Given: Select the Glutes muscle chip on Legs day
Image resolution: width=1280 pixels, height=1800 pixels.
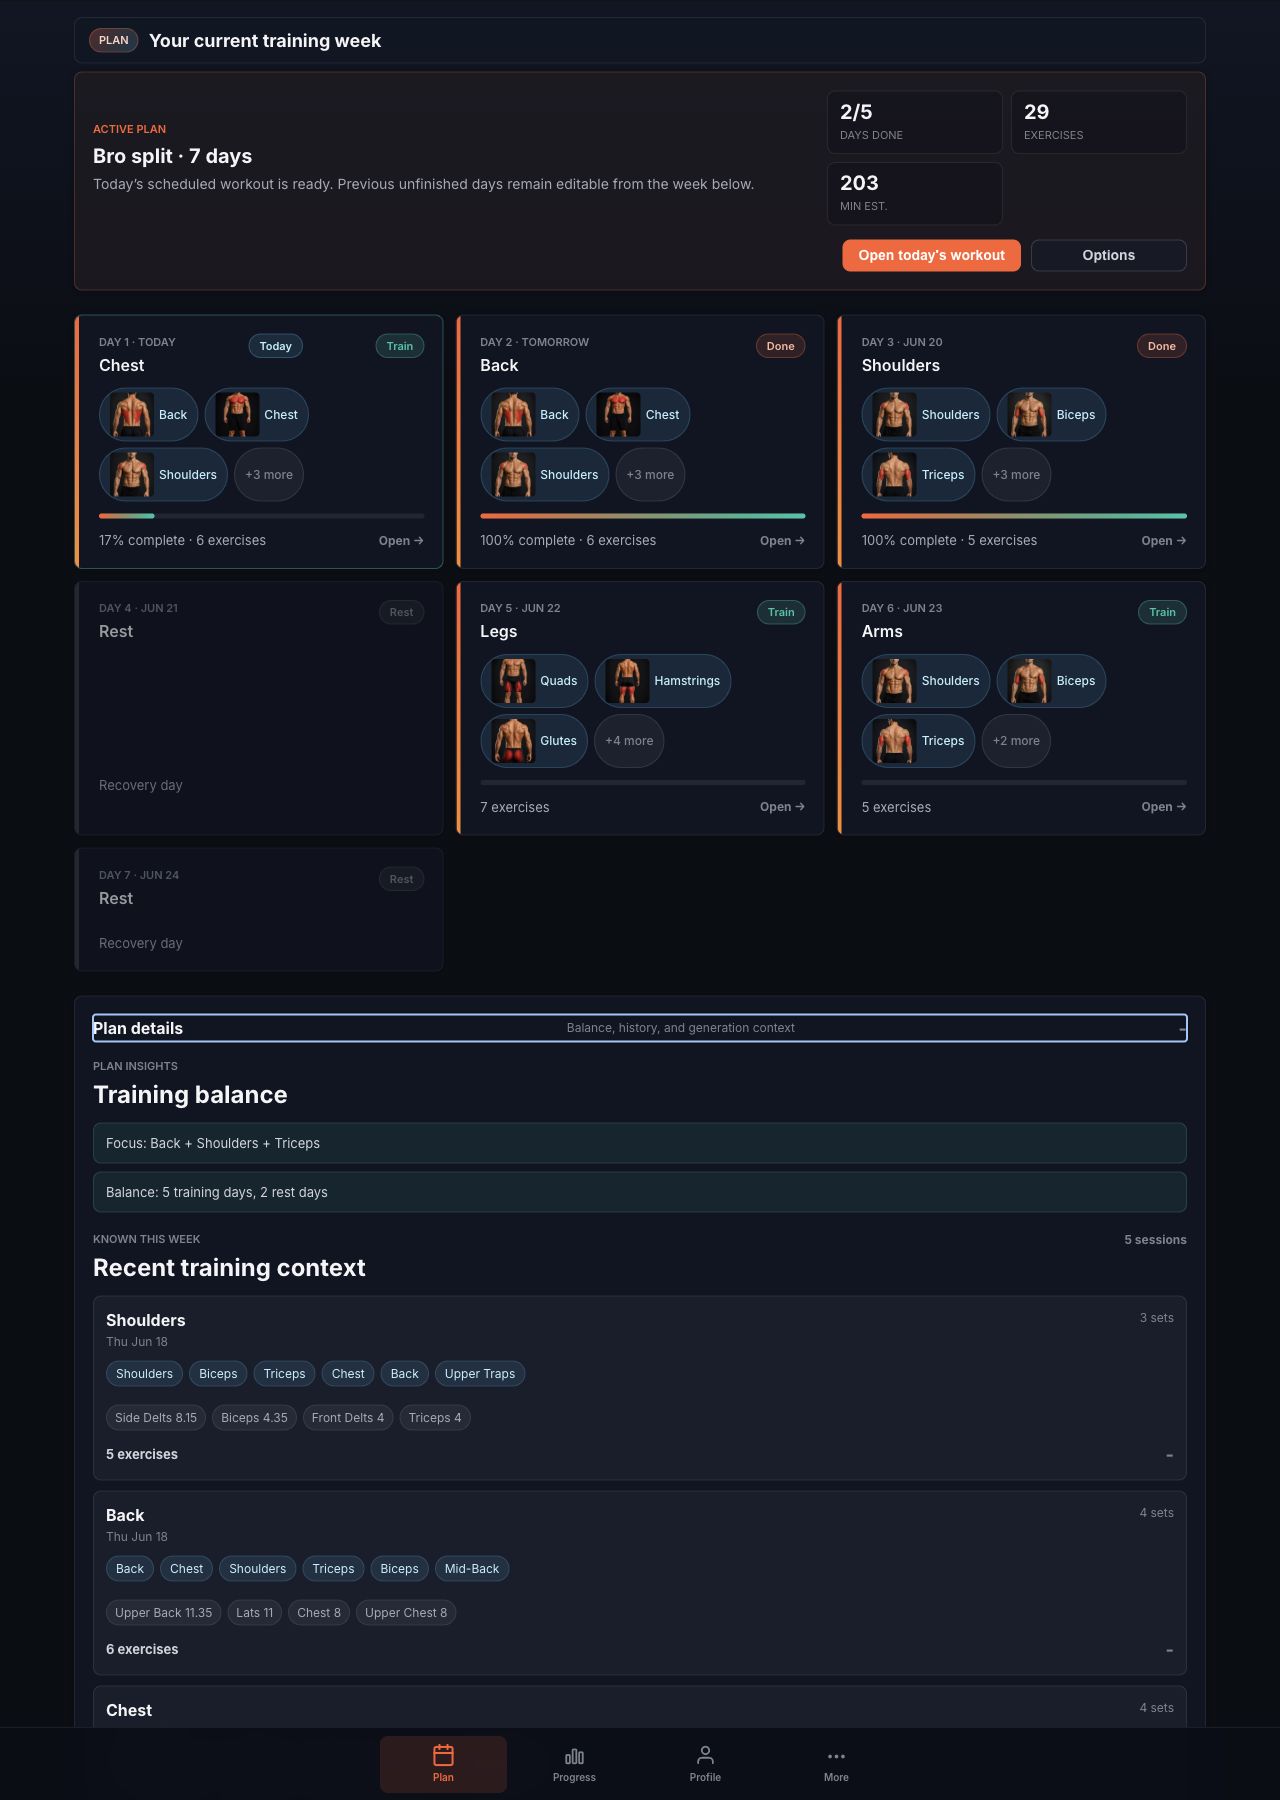Looking at the screenshot, I should 534,740.
